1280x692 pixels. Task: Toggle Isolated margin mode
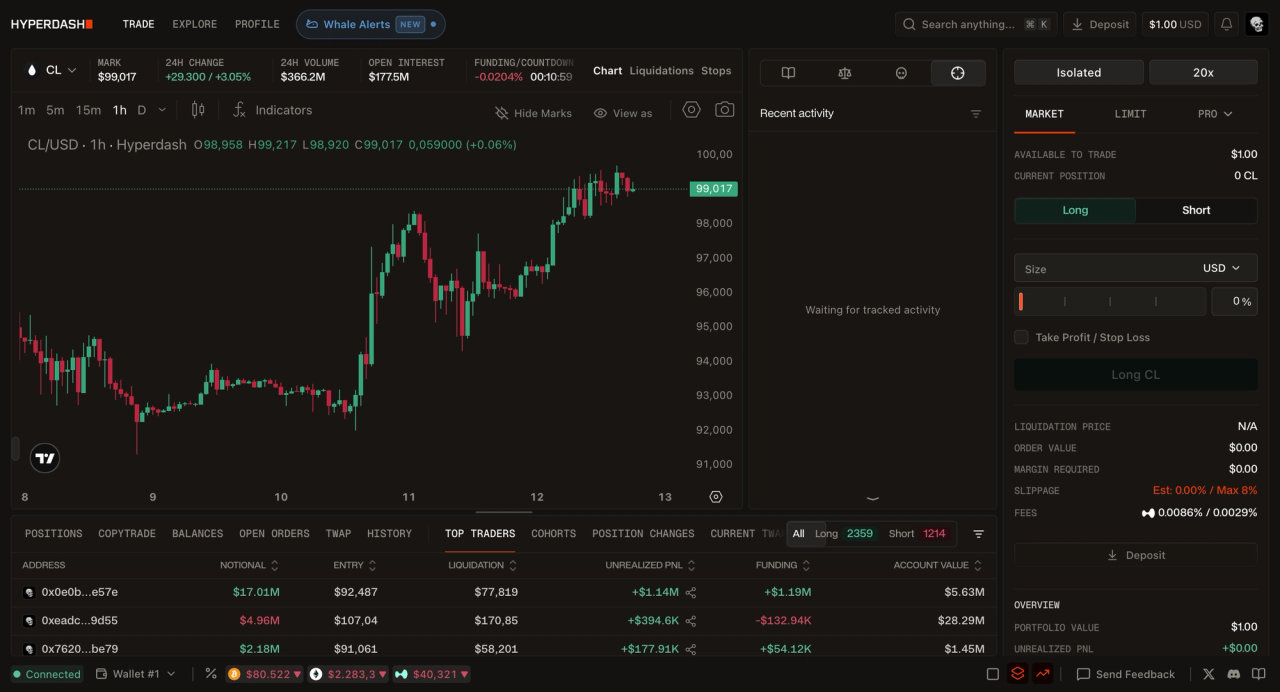click(x=1079, y=72)
